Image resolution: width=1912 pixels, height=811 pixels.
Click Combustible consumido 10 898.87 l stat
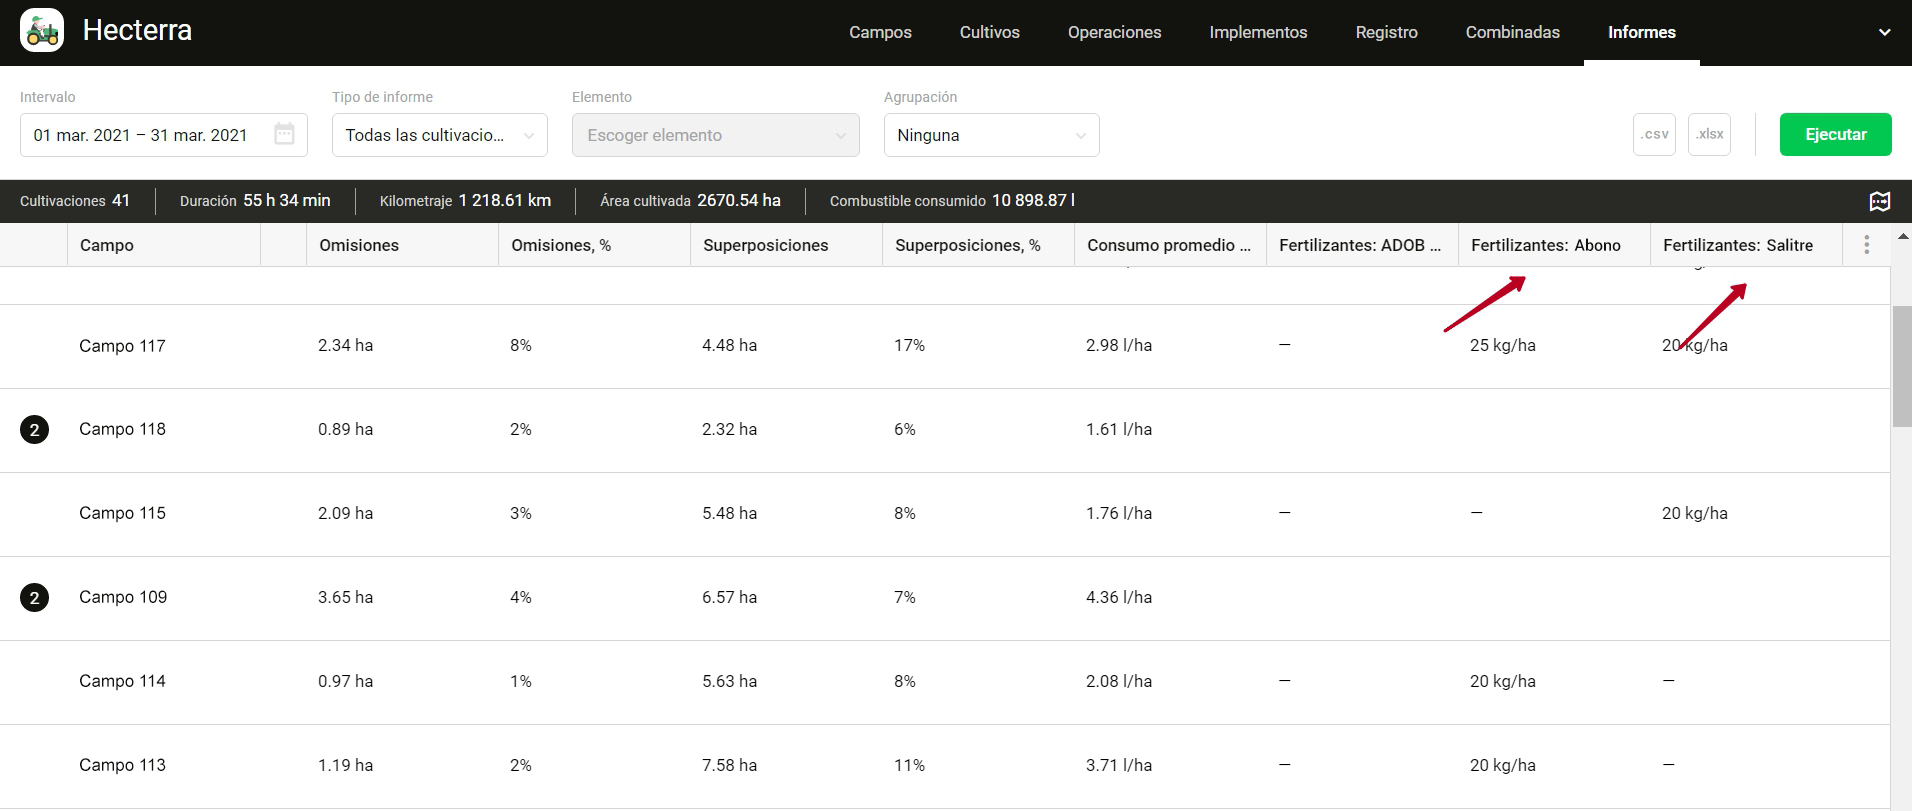tap(952, 201)
